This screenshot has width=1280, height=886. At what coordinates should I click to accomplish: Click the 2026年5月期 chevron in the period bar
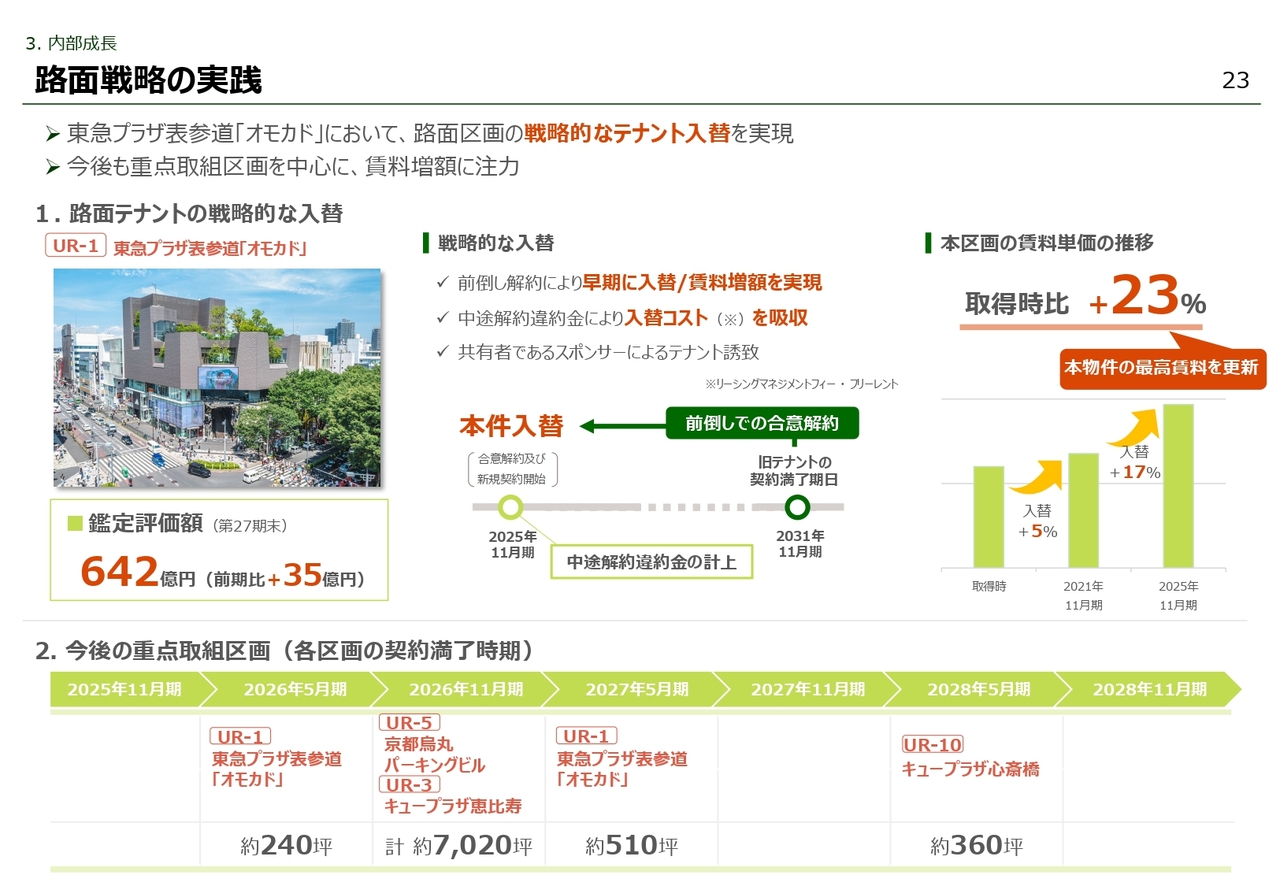295,689
